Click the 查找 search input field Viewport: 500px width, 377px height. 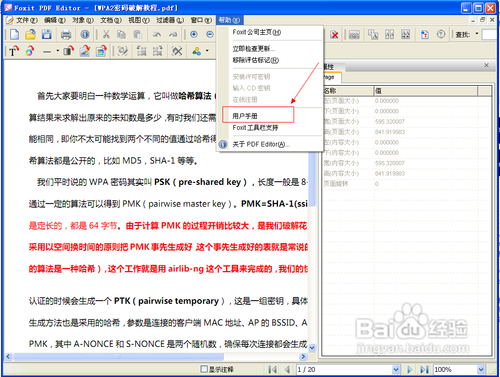pyautogui.click(x=490, y=34)
